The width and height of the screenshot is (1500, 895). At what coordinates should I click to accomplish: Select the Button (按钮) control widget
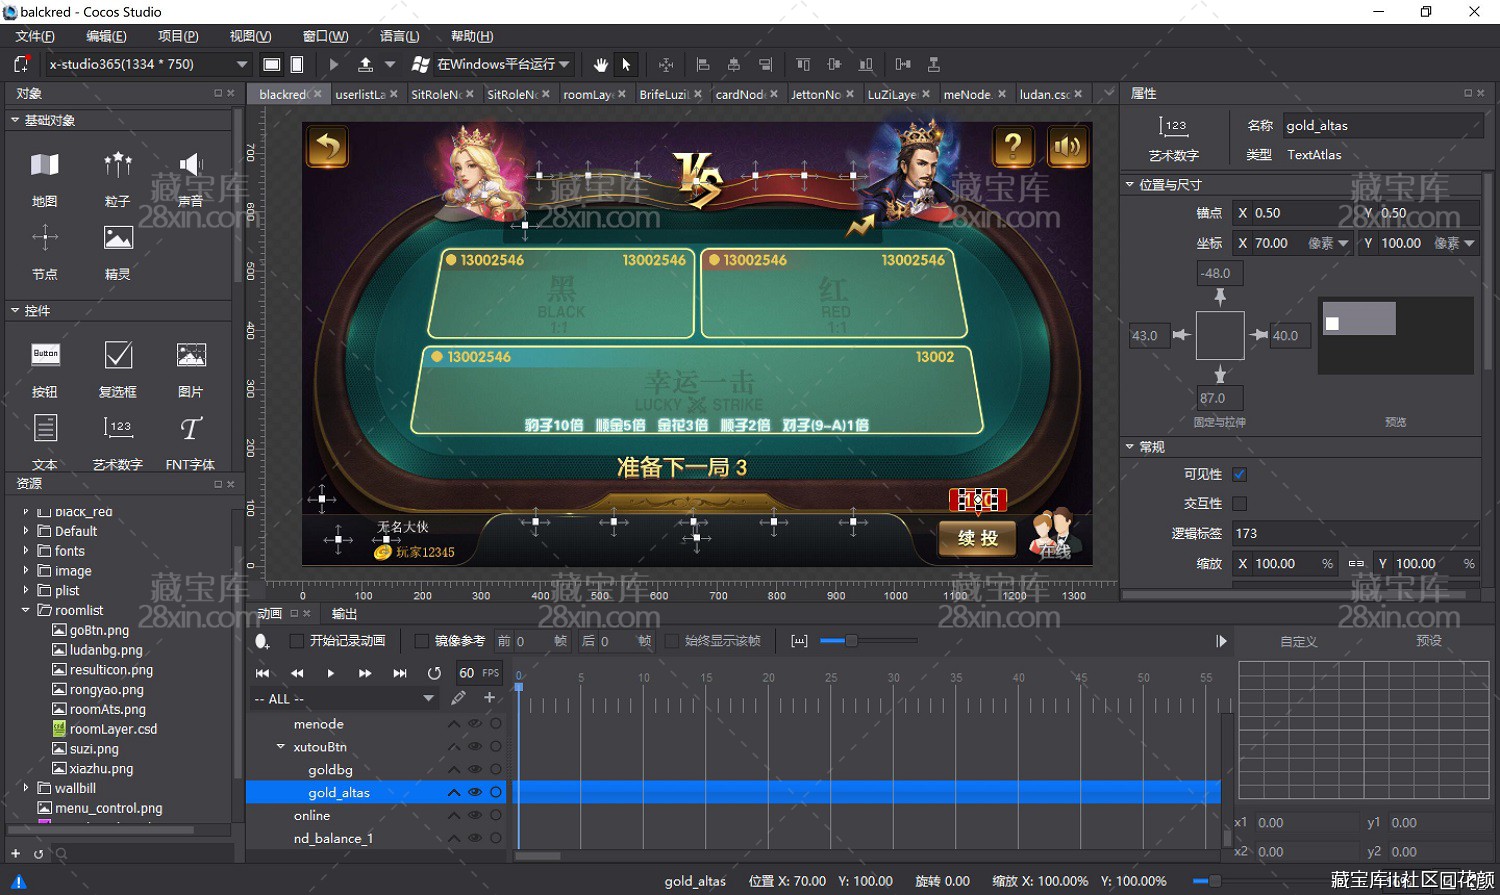point(45,368)
